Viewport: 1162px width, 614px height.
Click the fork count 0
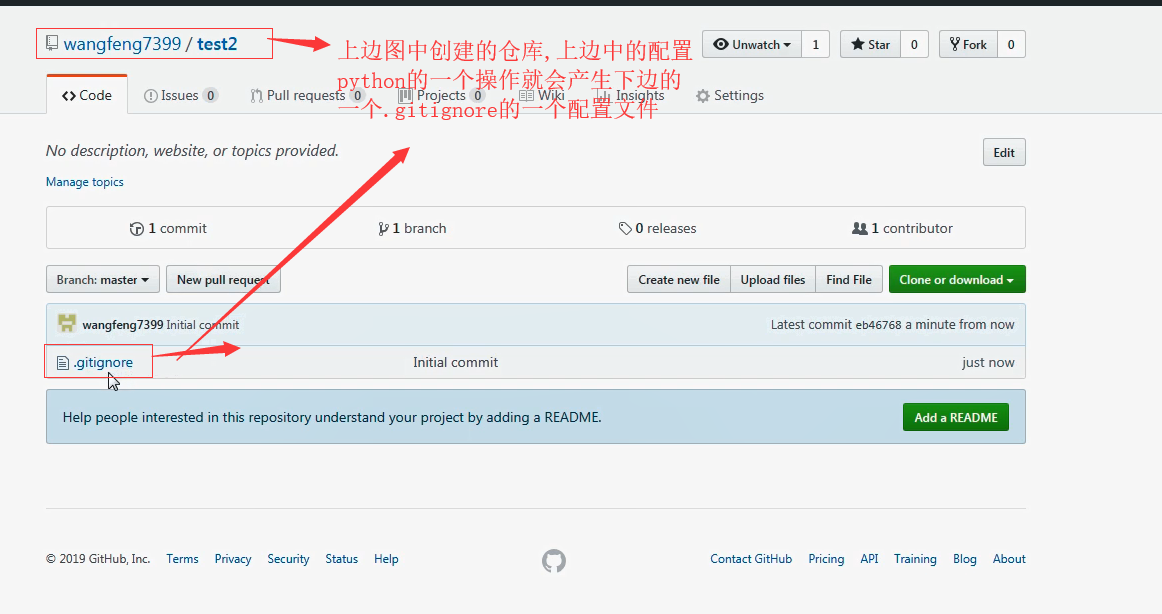tap(1011, 44)
